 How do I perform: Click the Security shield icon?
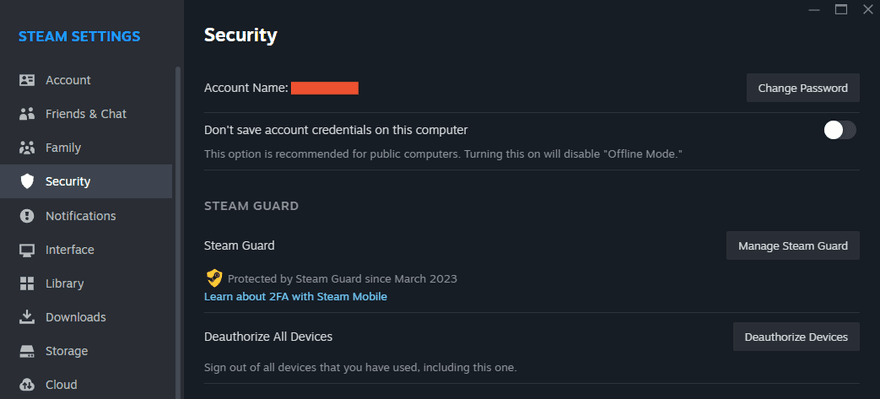click(27, 181)
